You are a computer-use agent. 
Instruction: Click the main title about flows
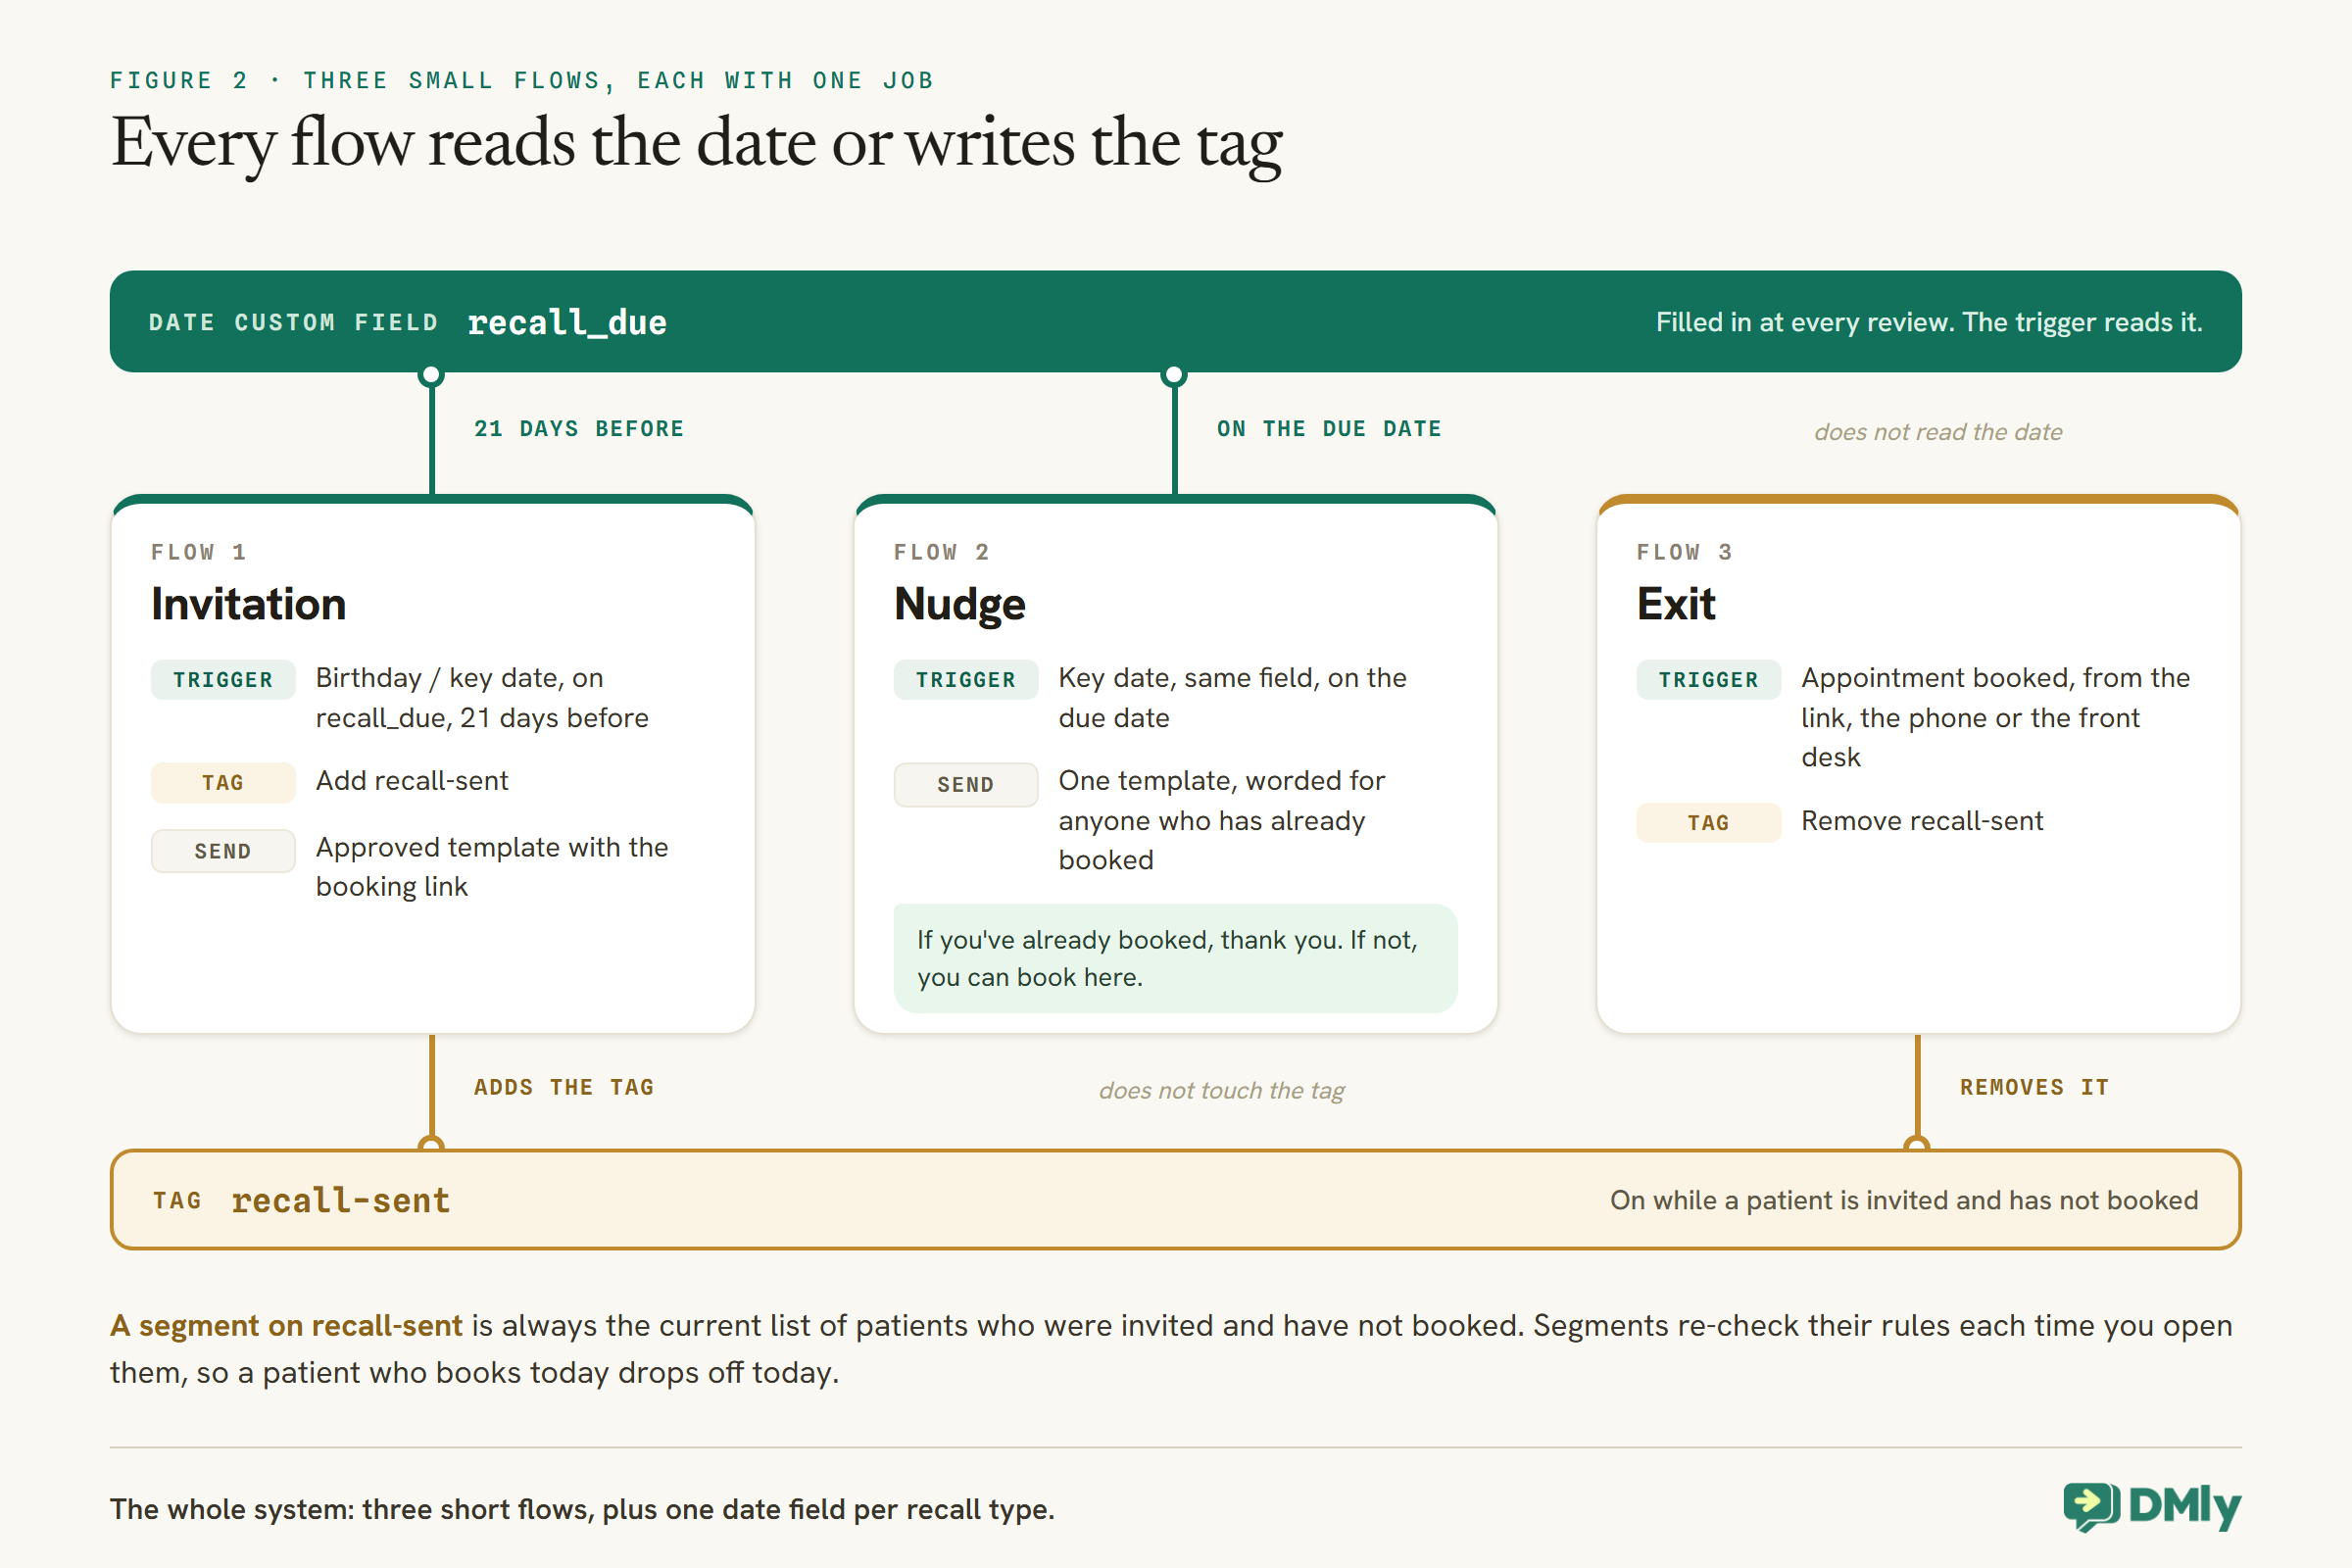click(x=696, y=144)
